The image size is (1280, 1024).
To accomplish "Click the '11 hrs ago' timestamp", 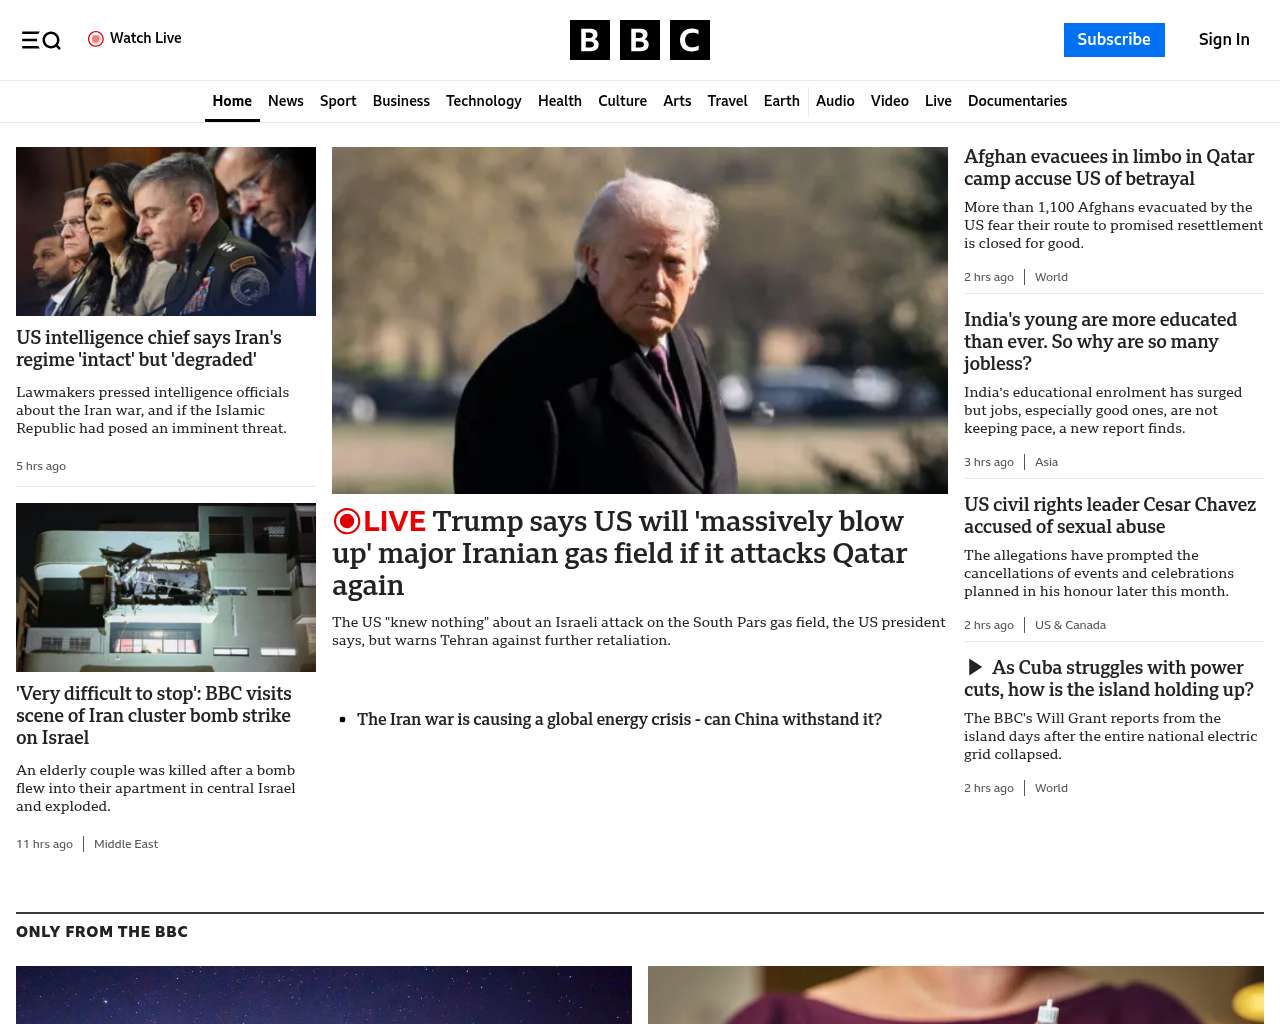I will pyautogui.click(x=44, y=844).
